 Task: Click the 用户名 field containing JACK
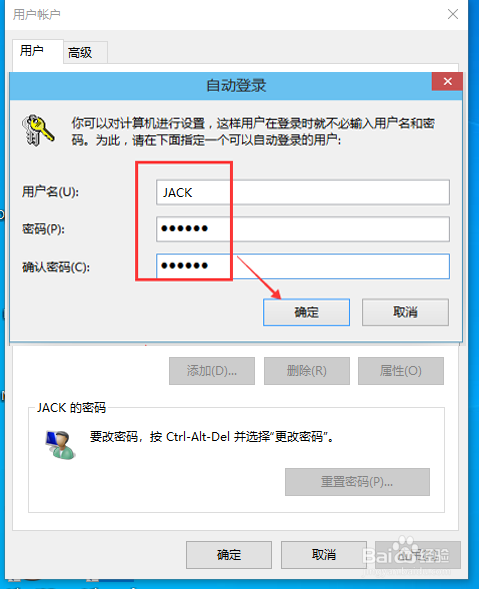303,192
